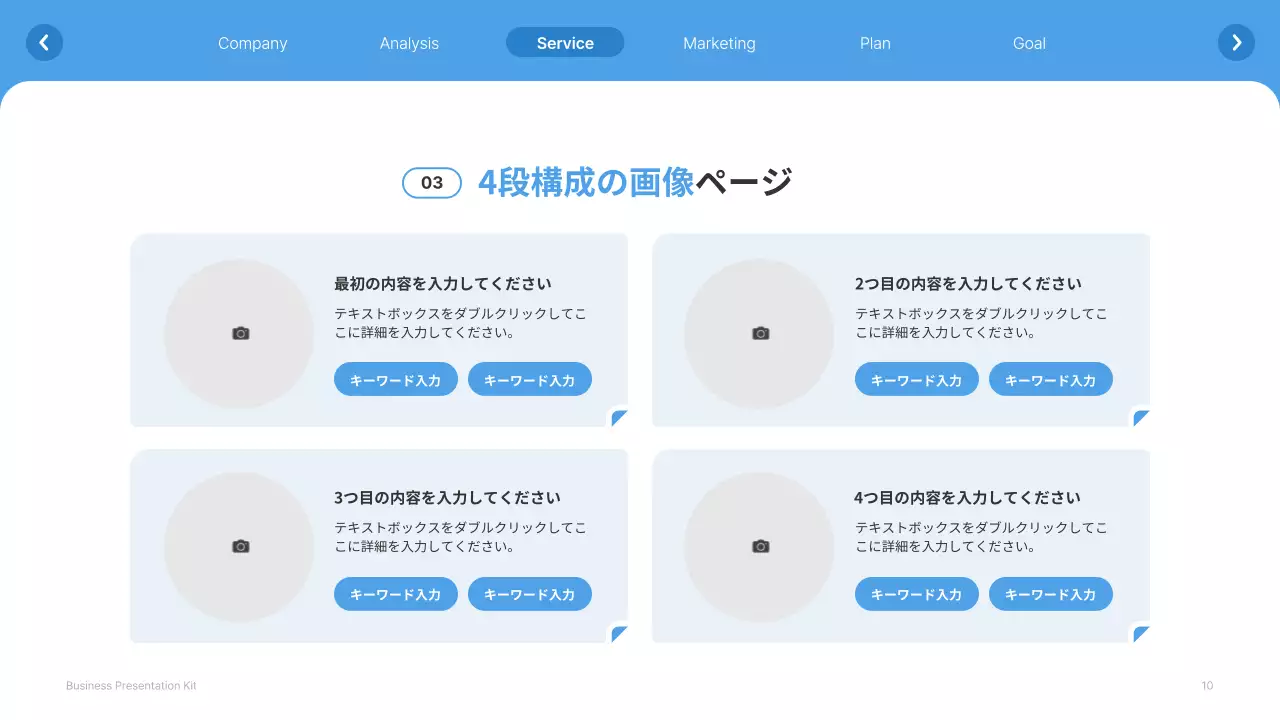
Task: Click the camera icon in the 2つ目 card
Action: click(x=760, y=333)
